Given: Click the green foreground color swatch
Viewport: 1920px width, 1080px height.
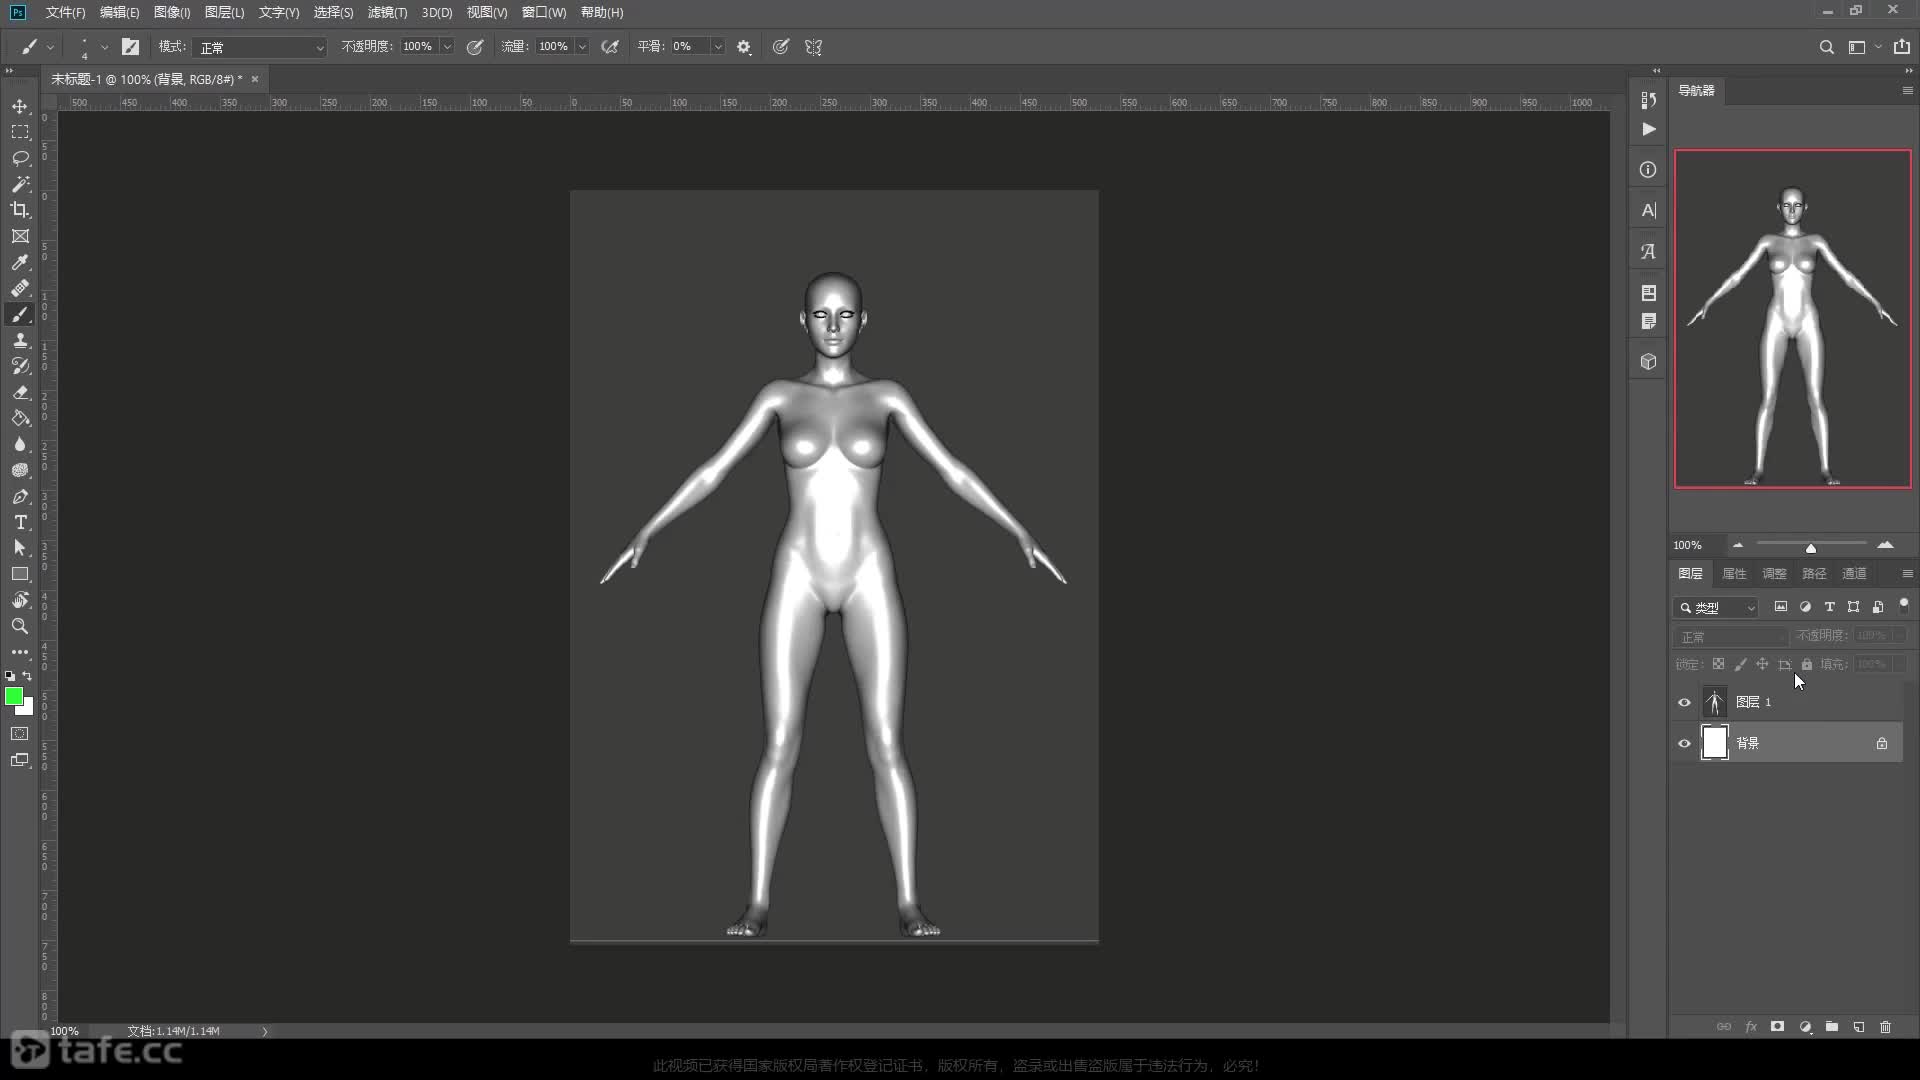Looking at the screenshot, I should 13,696.
